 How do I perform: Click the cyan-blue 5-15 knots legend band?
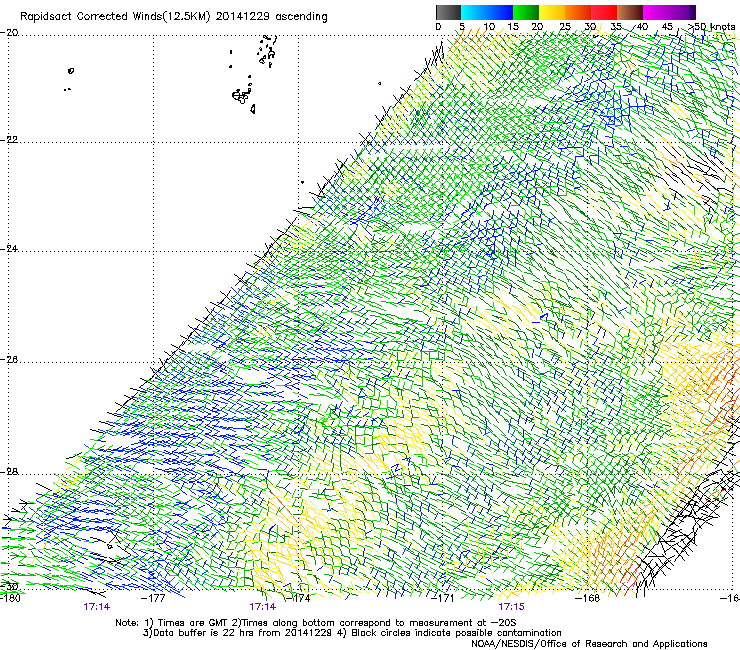click(487, 12)
